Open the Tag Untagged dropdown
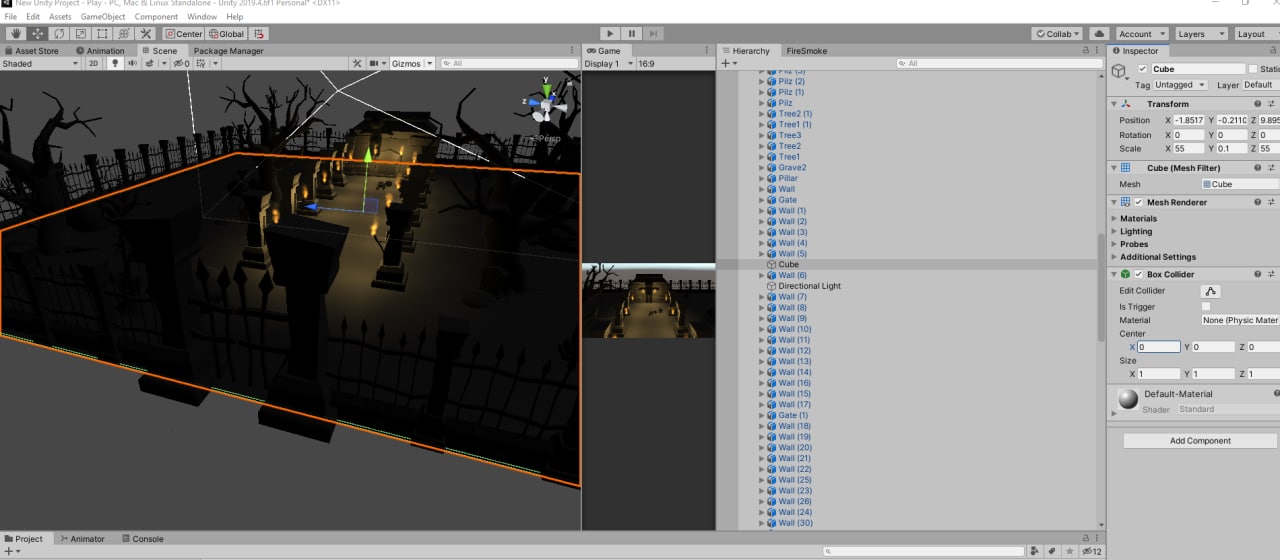Screen dimensions: 1280x560 click(1183, 85)
